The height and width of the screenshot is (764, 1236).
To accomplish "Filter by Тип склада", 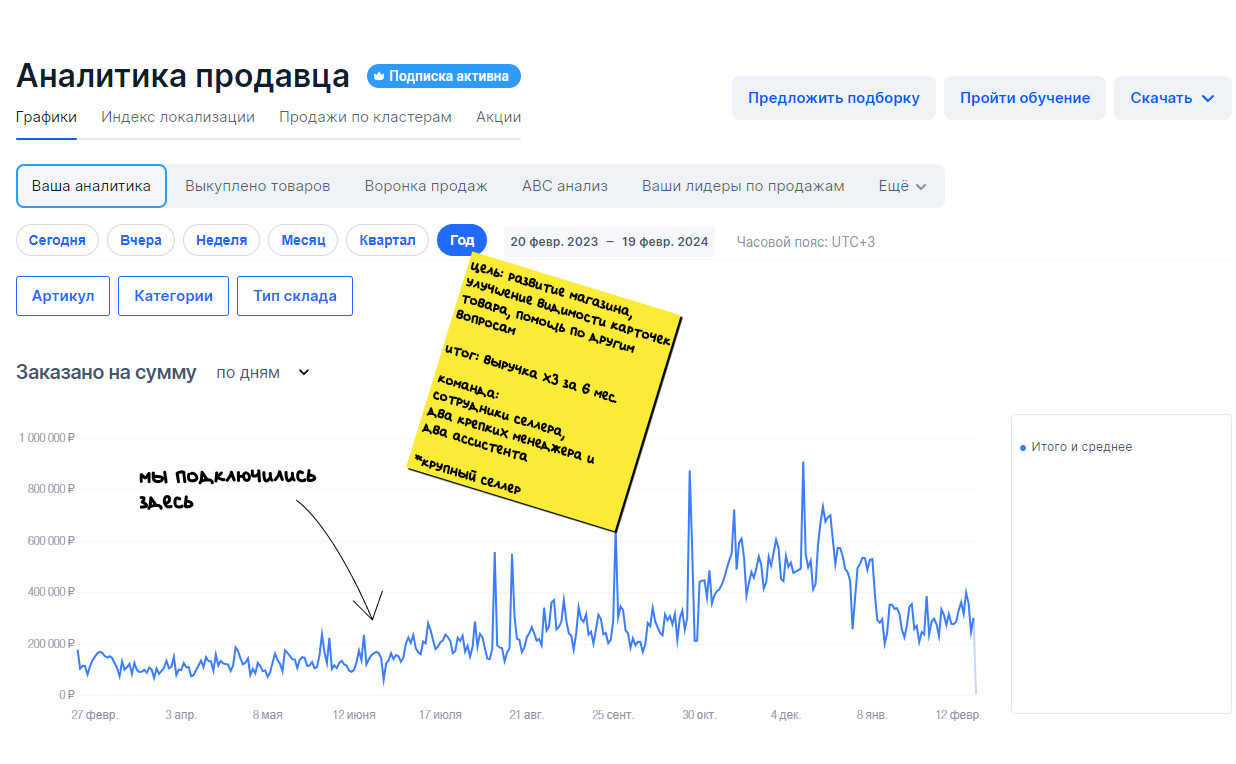I will [295, 296].
